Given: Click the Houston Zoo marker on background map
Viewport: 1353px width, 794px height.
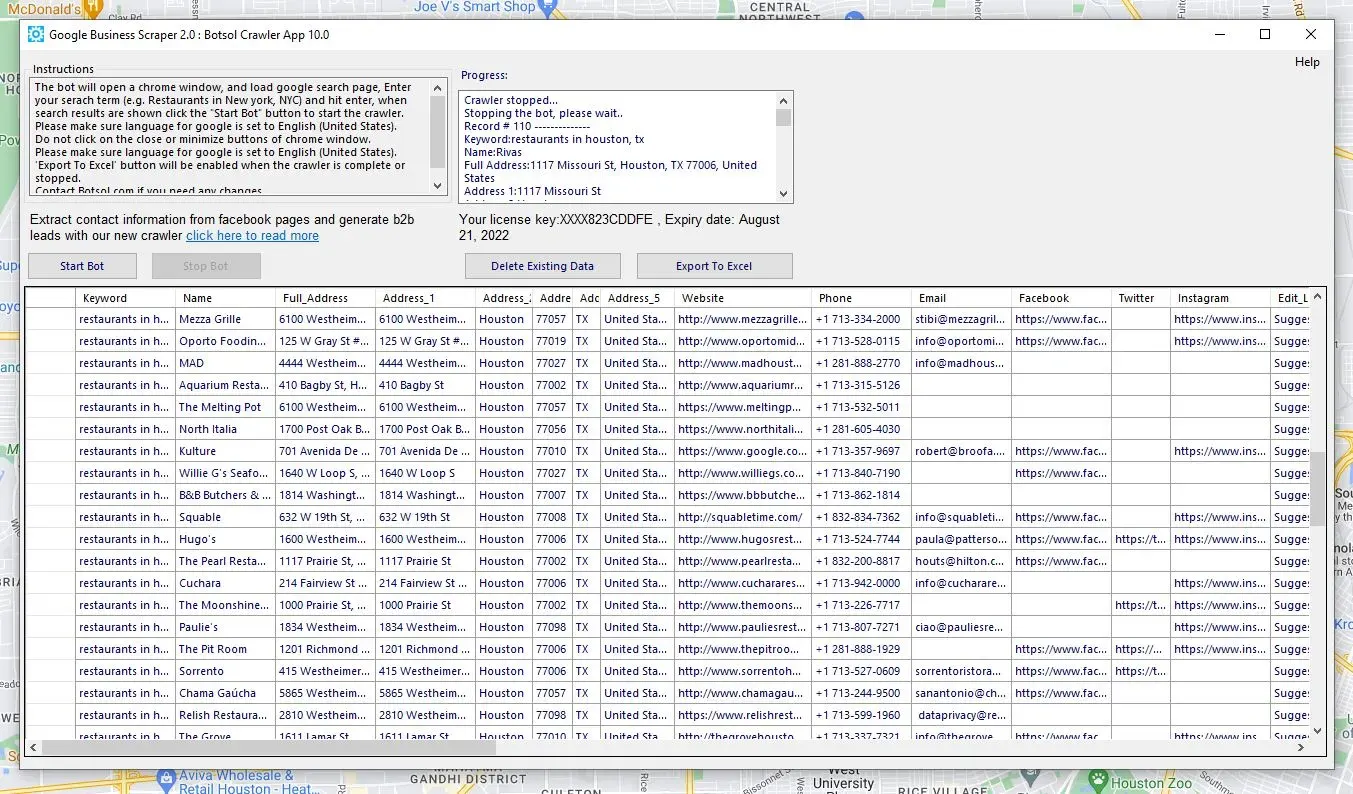Looking at the screenshot, I should tap(1099, 781).
